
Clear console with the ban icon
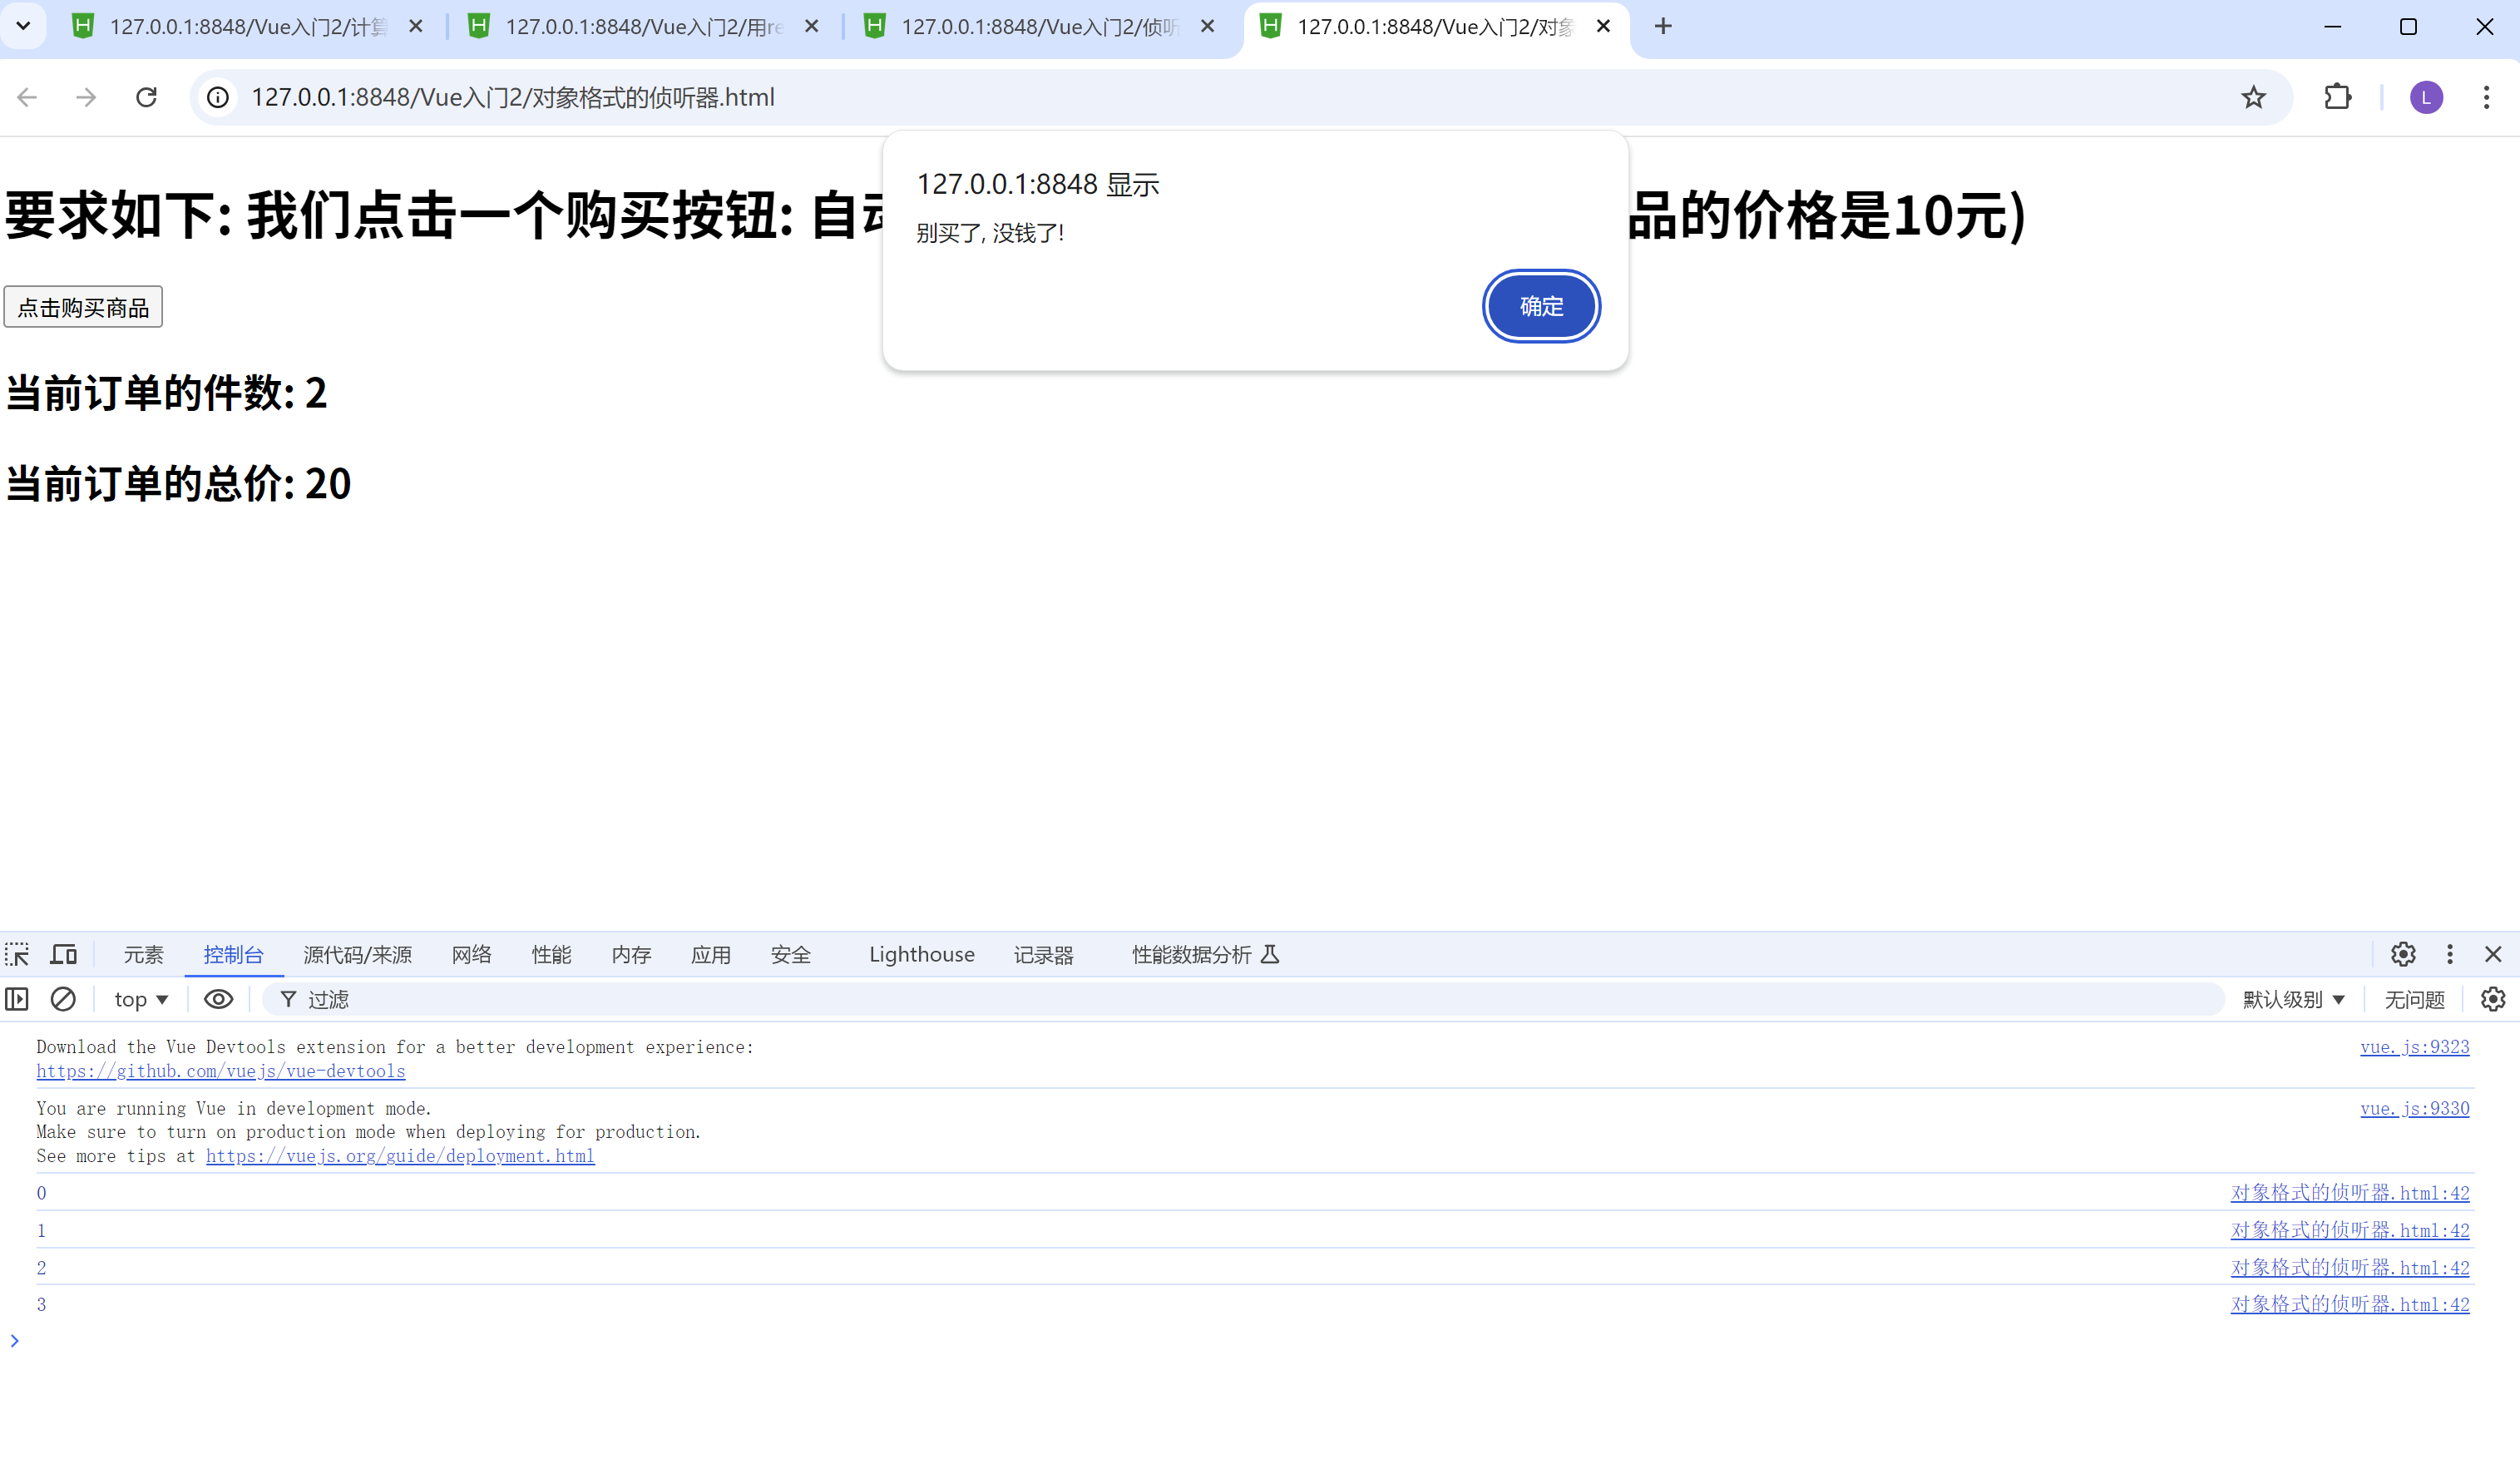[x=63, y=999]
